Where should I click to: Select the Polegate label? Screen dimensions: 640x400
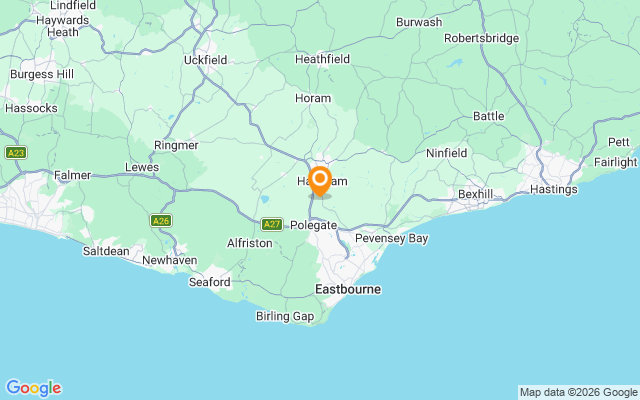[313, 225]
